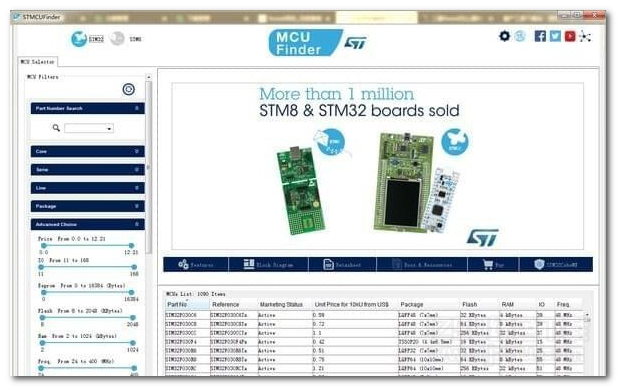Expand the Package filter section
The image size is (617, 387).
tap(87, 206)
